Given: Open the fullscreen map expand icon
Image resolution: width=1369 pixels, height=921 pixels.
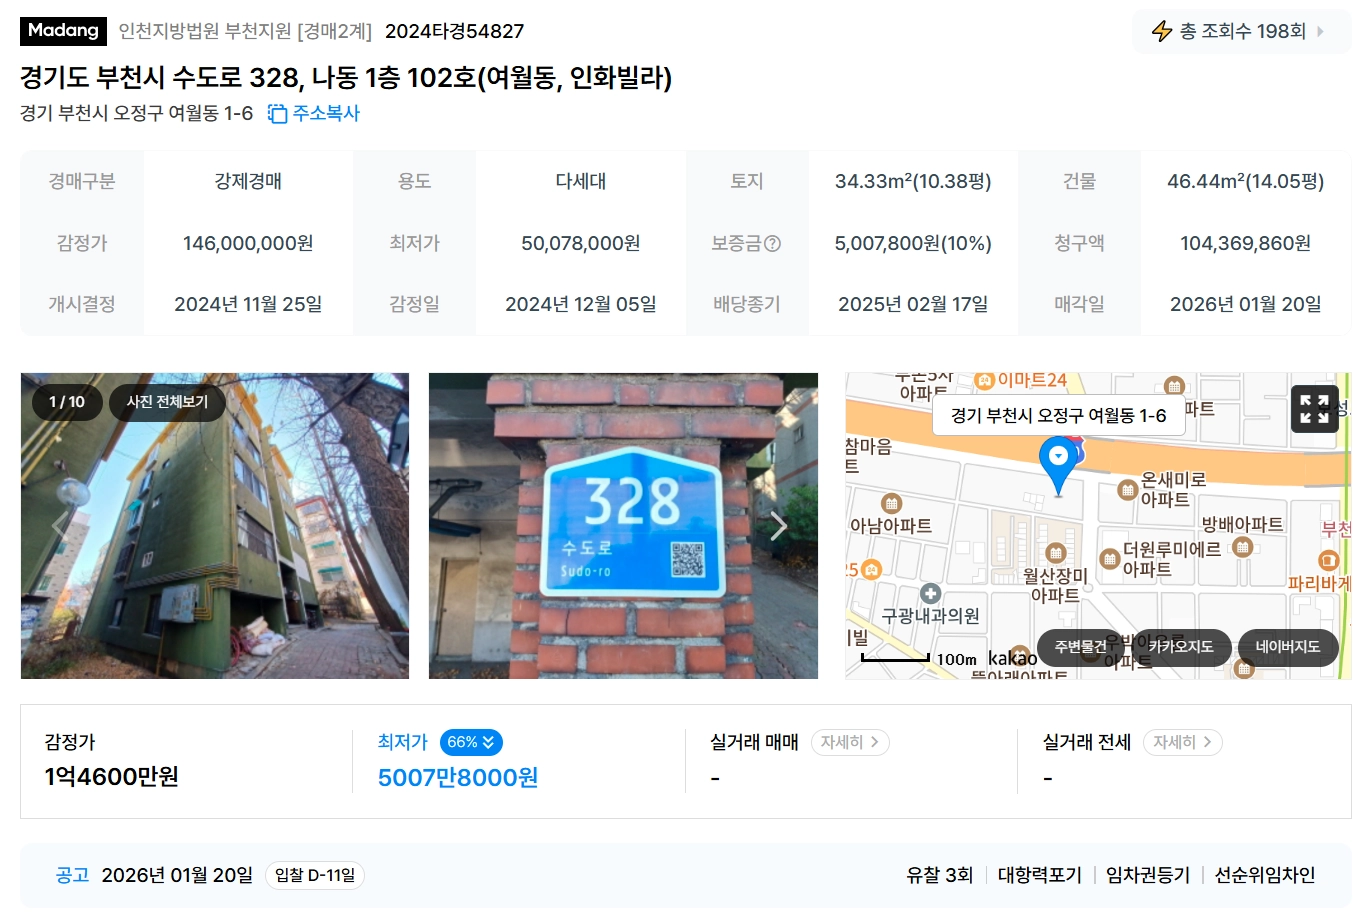Looking at the screenshot, I should 1314,409.
